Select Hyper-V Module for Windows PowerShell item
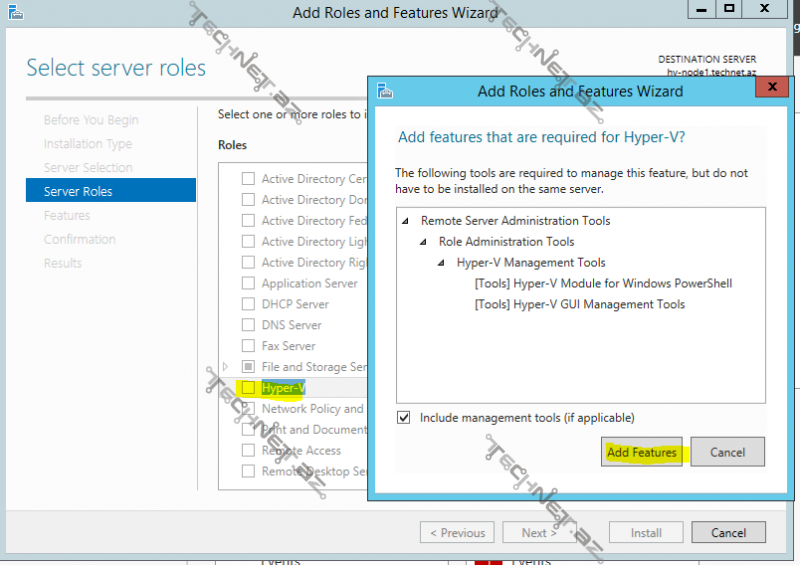The image size is (800, 565). click(603, 283)
